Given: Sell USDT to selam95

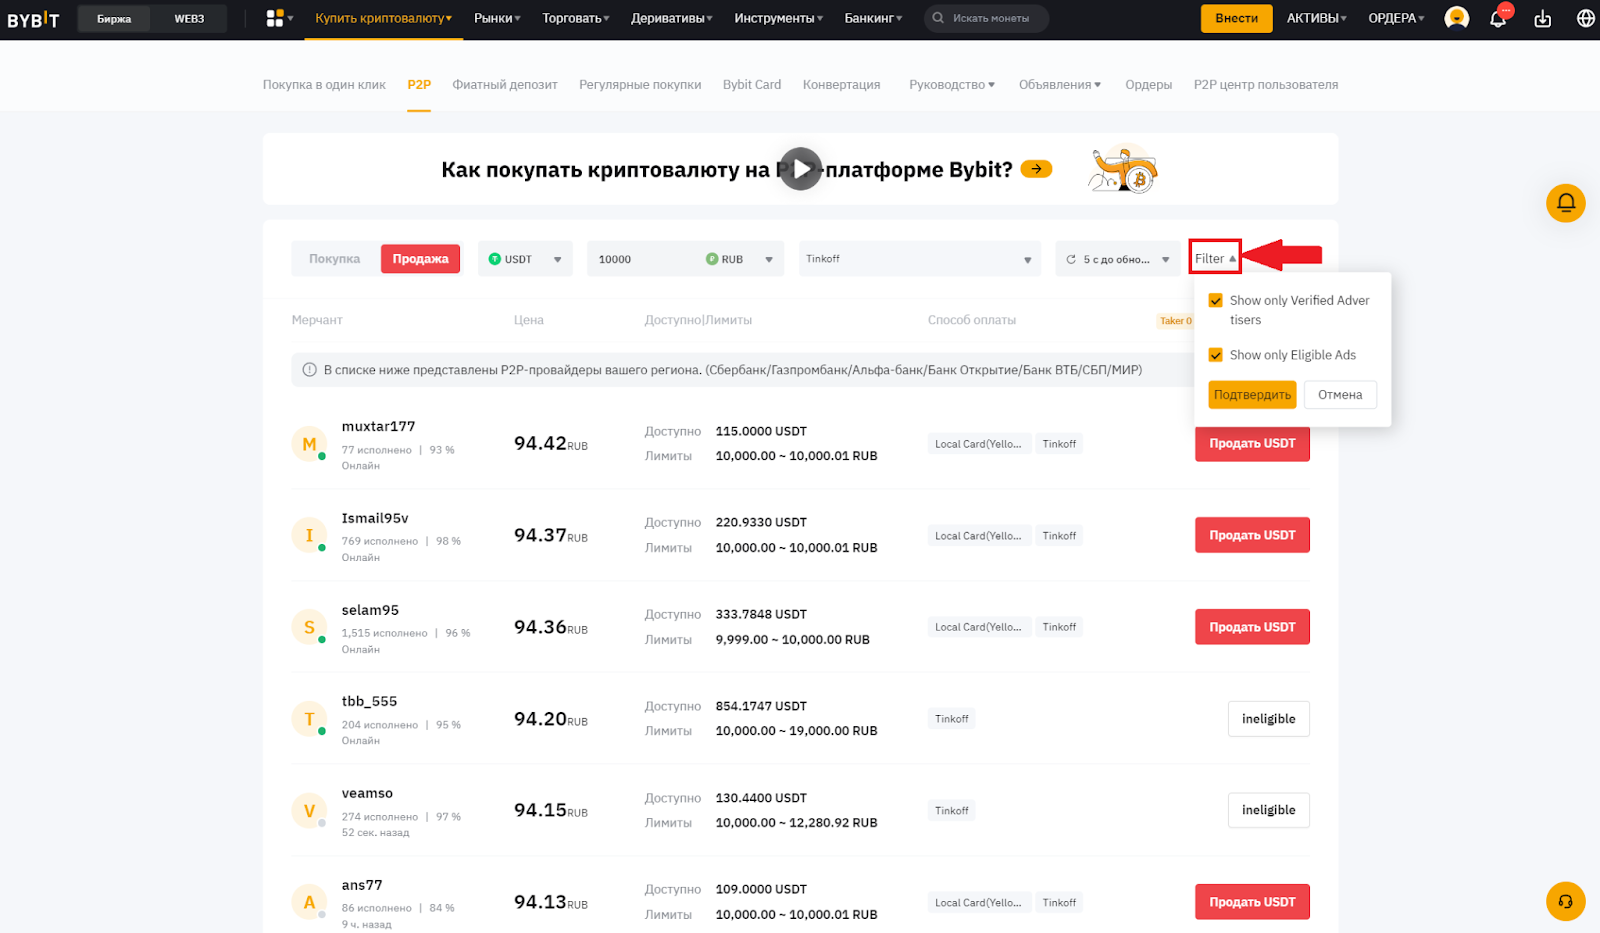Looking at the screenshot, I should (1252, 627).
